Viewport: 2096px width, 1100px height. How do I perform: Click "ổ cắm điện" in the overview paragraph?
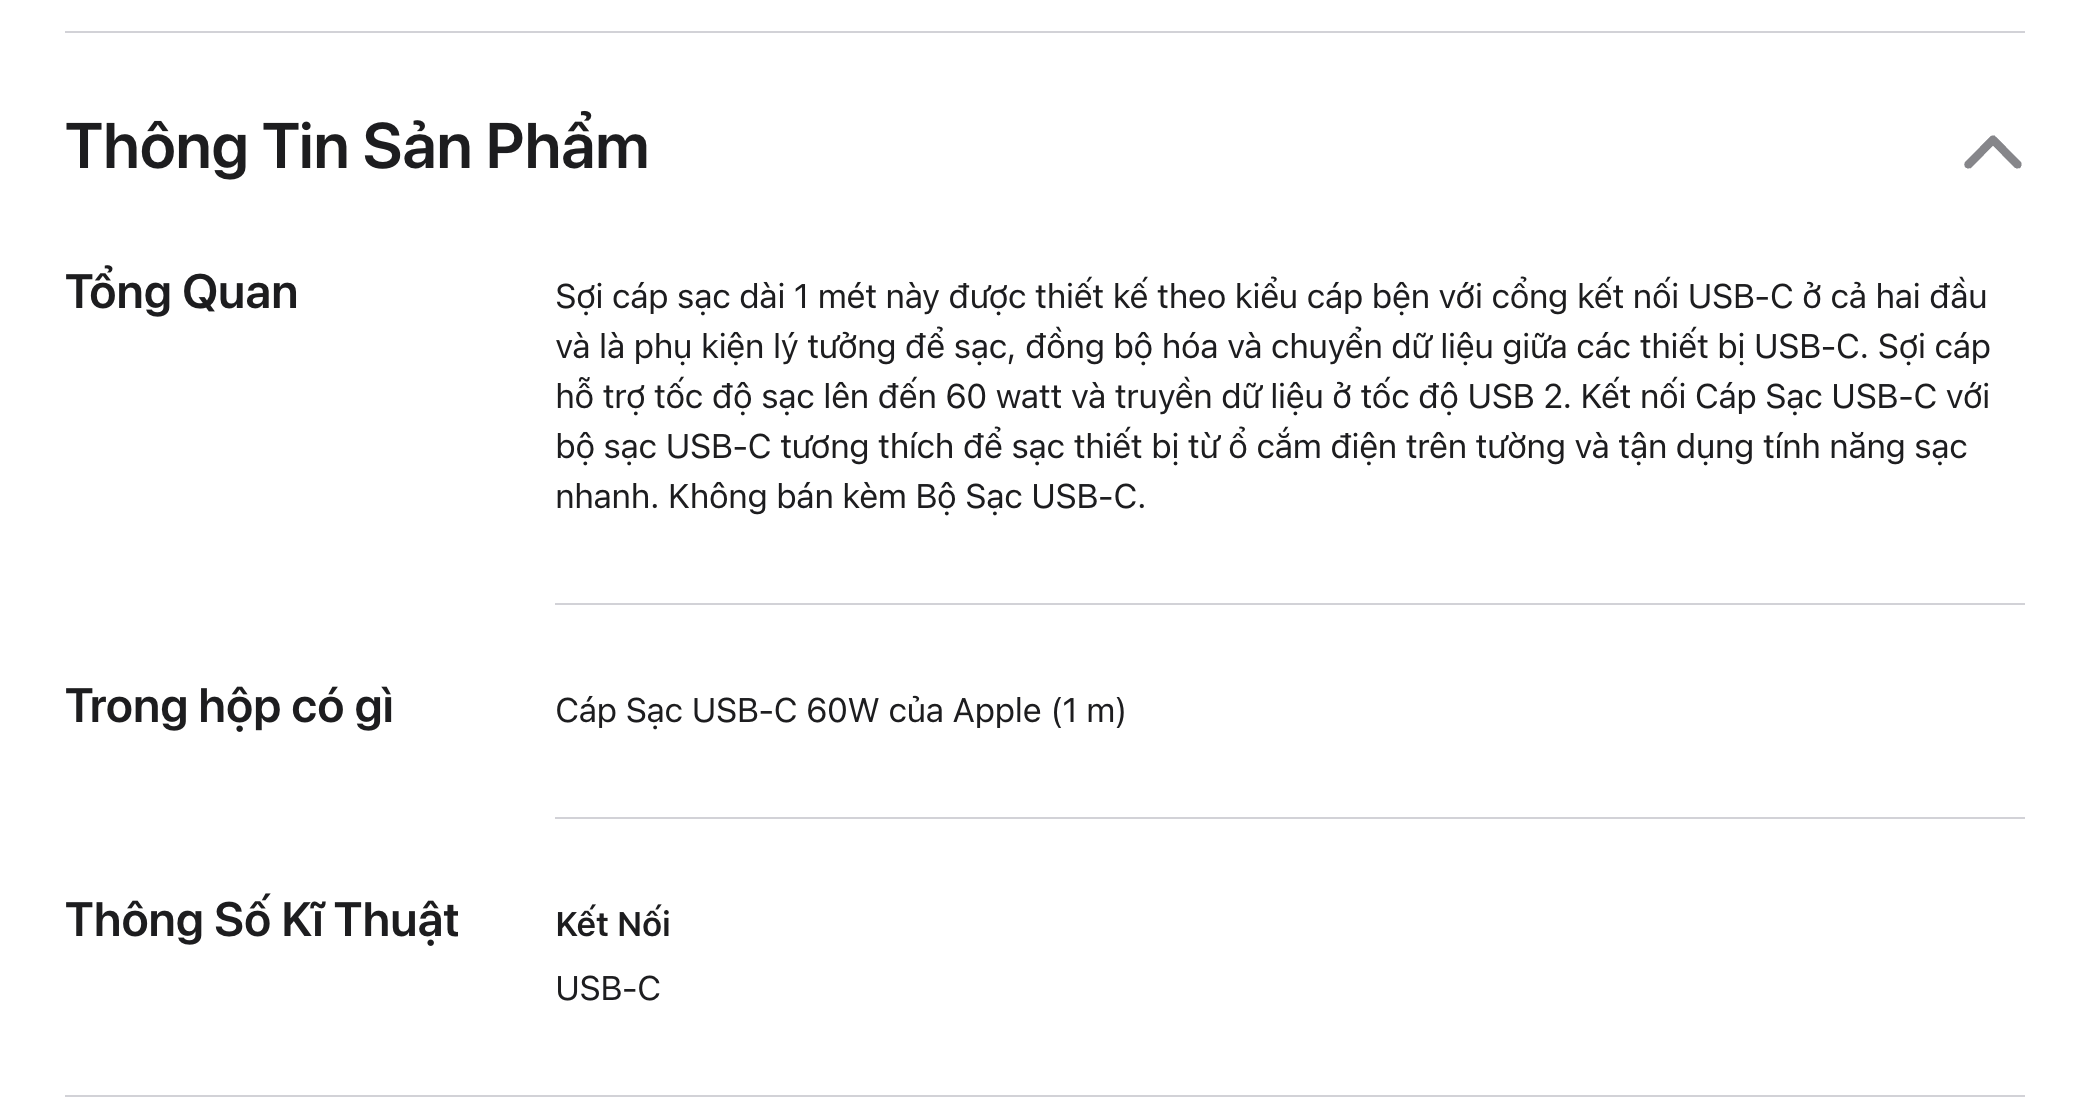pyautogui.click(x=1311, y=447)
